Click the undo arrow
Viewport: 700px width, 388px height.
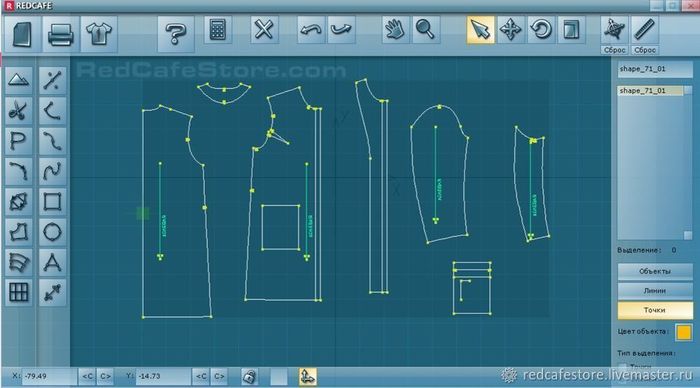coord(311,30)
